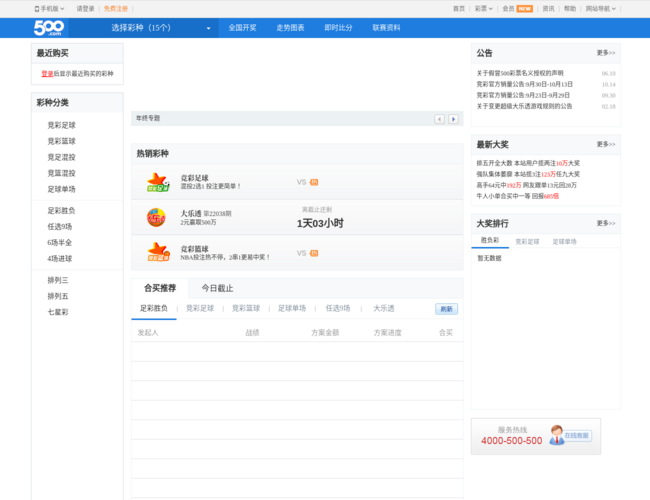Open 联赛资料 in the navigation bar
This screenshot has width=650, height=500.
click(x=386, y=28)
